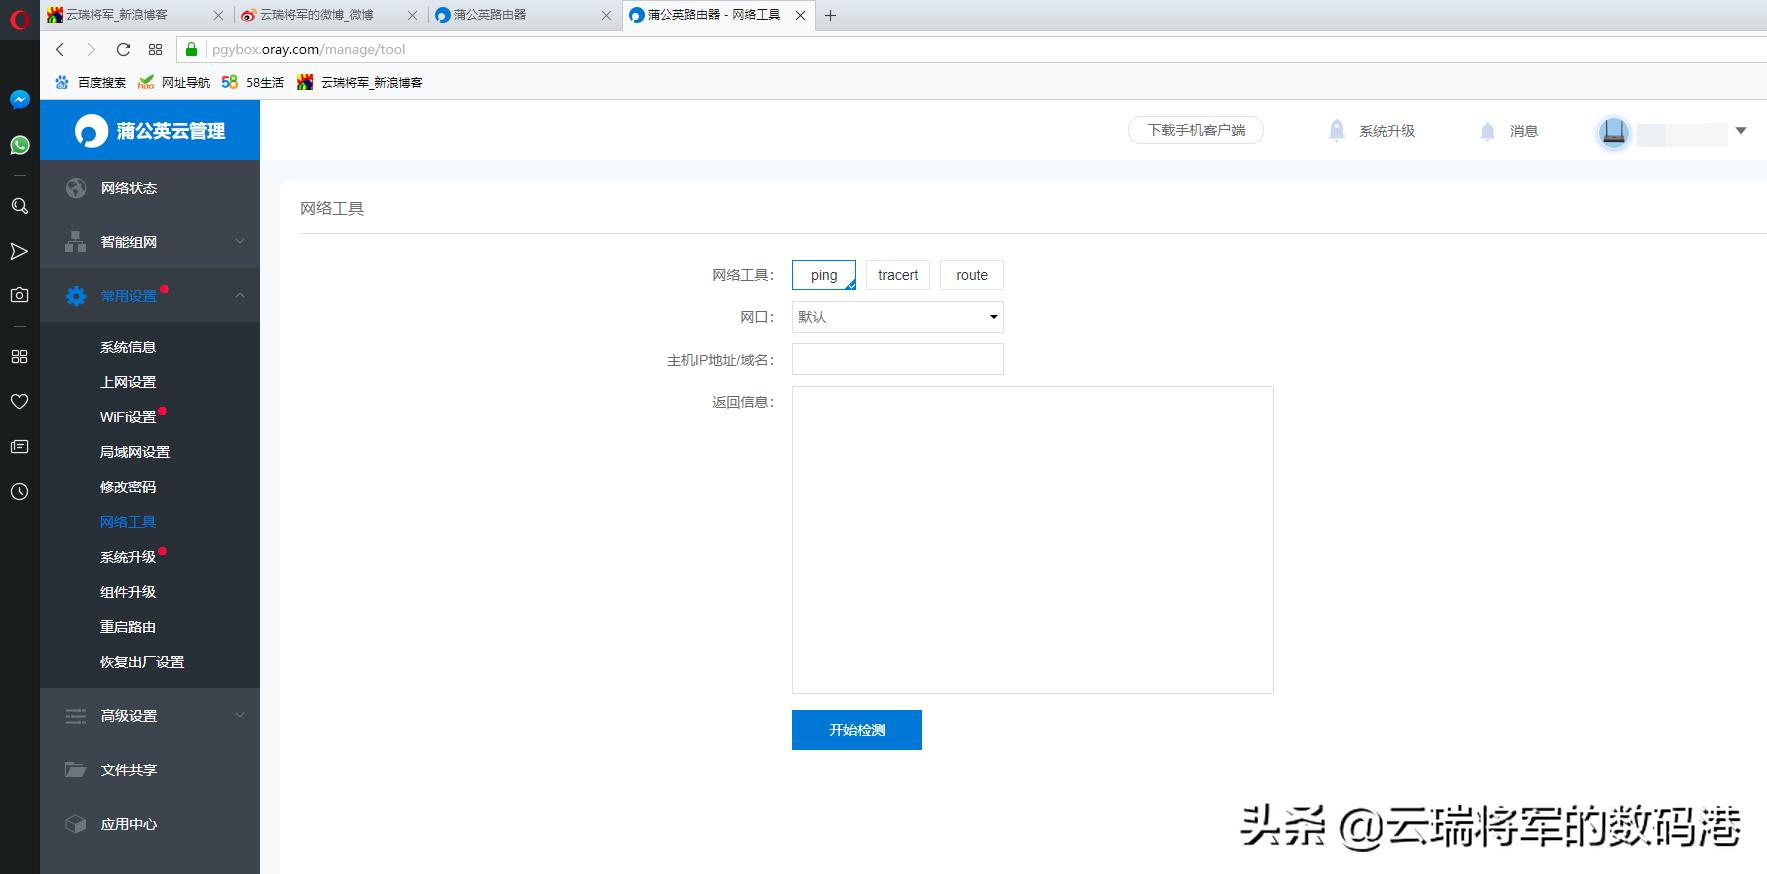Click the browser address bar URL
The image size is (1767, 874).
coord(309,49)
